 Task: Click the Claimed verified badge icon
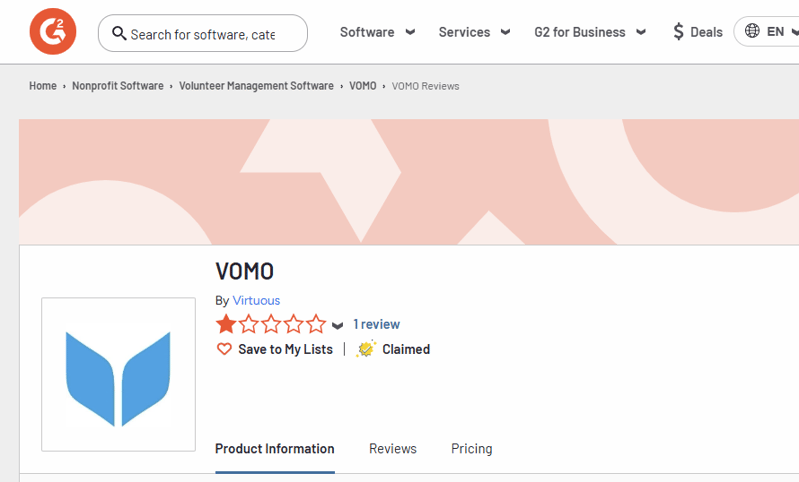tap(366, 349)
